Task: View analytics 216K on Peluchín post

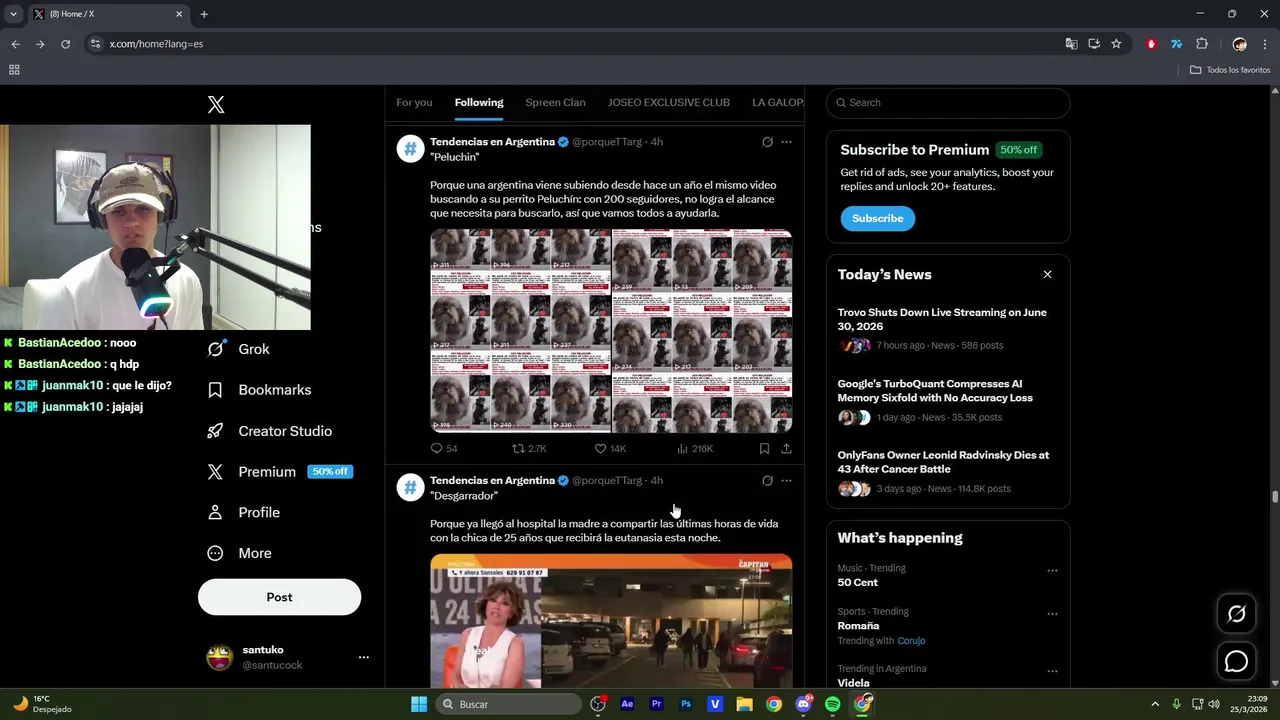Action: coord(695,449)
